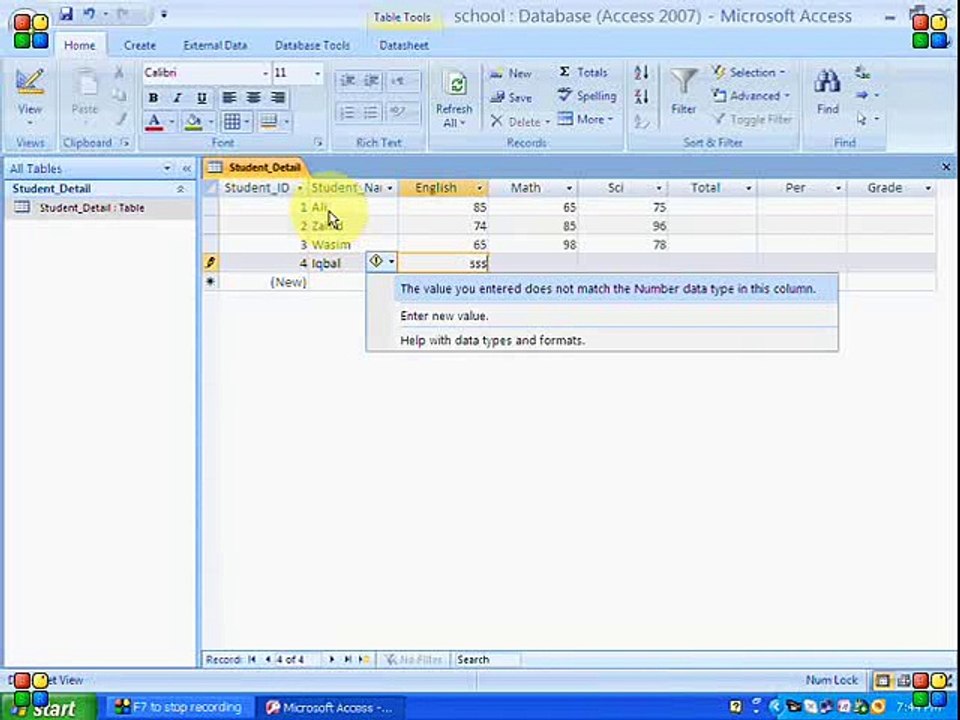Switch to the Home ribbon tab

[80, 45]
